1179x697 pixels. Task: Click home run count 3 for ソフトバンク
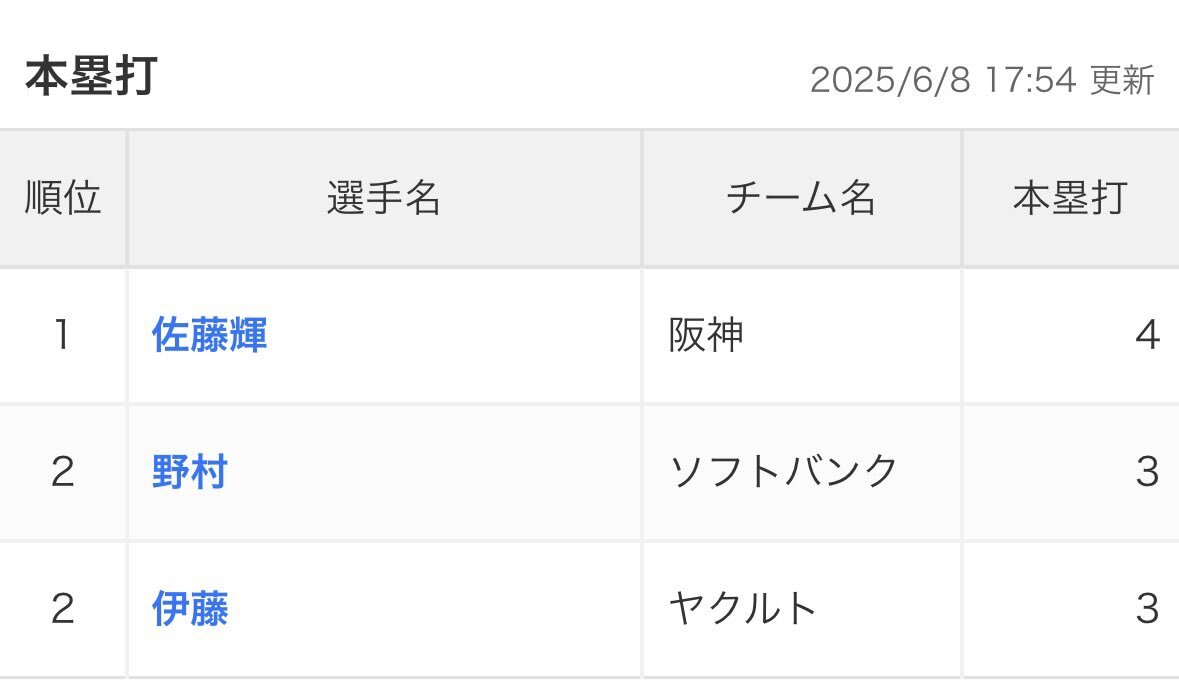pos(1147,472)
